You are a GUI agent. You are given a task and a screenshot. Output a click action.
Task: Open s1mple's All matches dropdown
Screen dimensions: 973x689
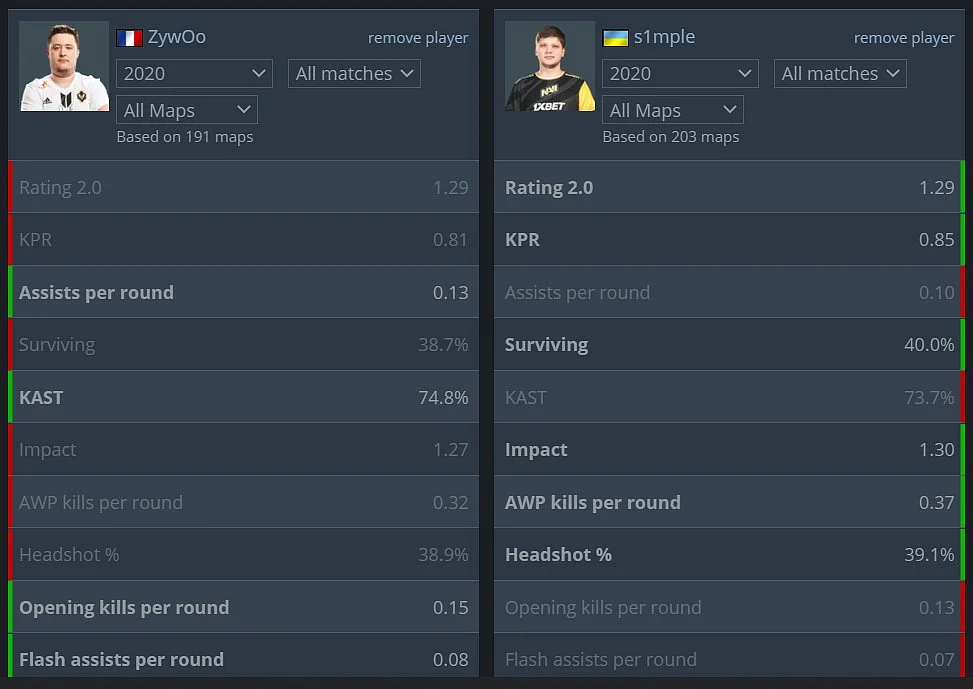(840, 74)
